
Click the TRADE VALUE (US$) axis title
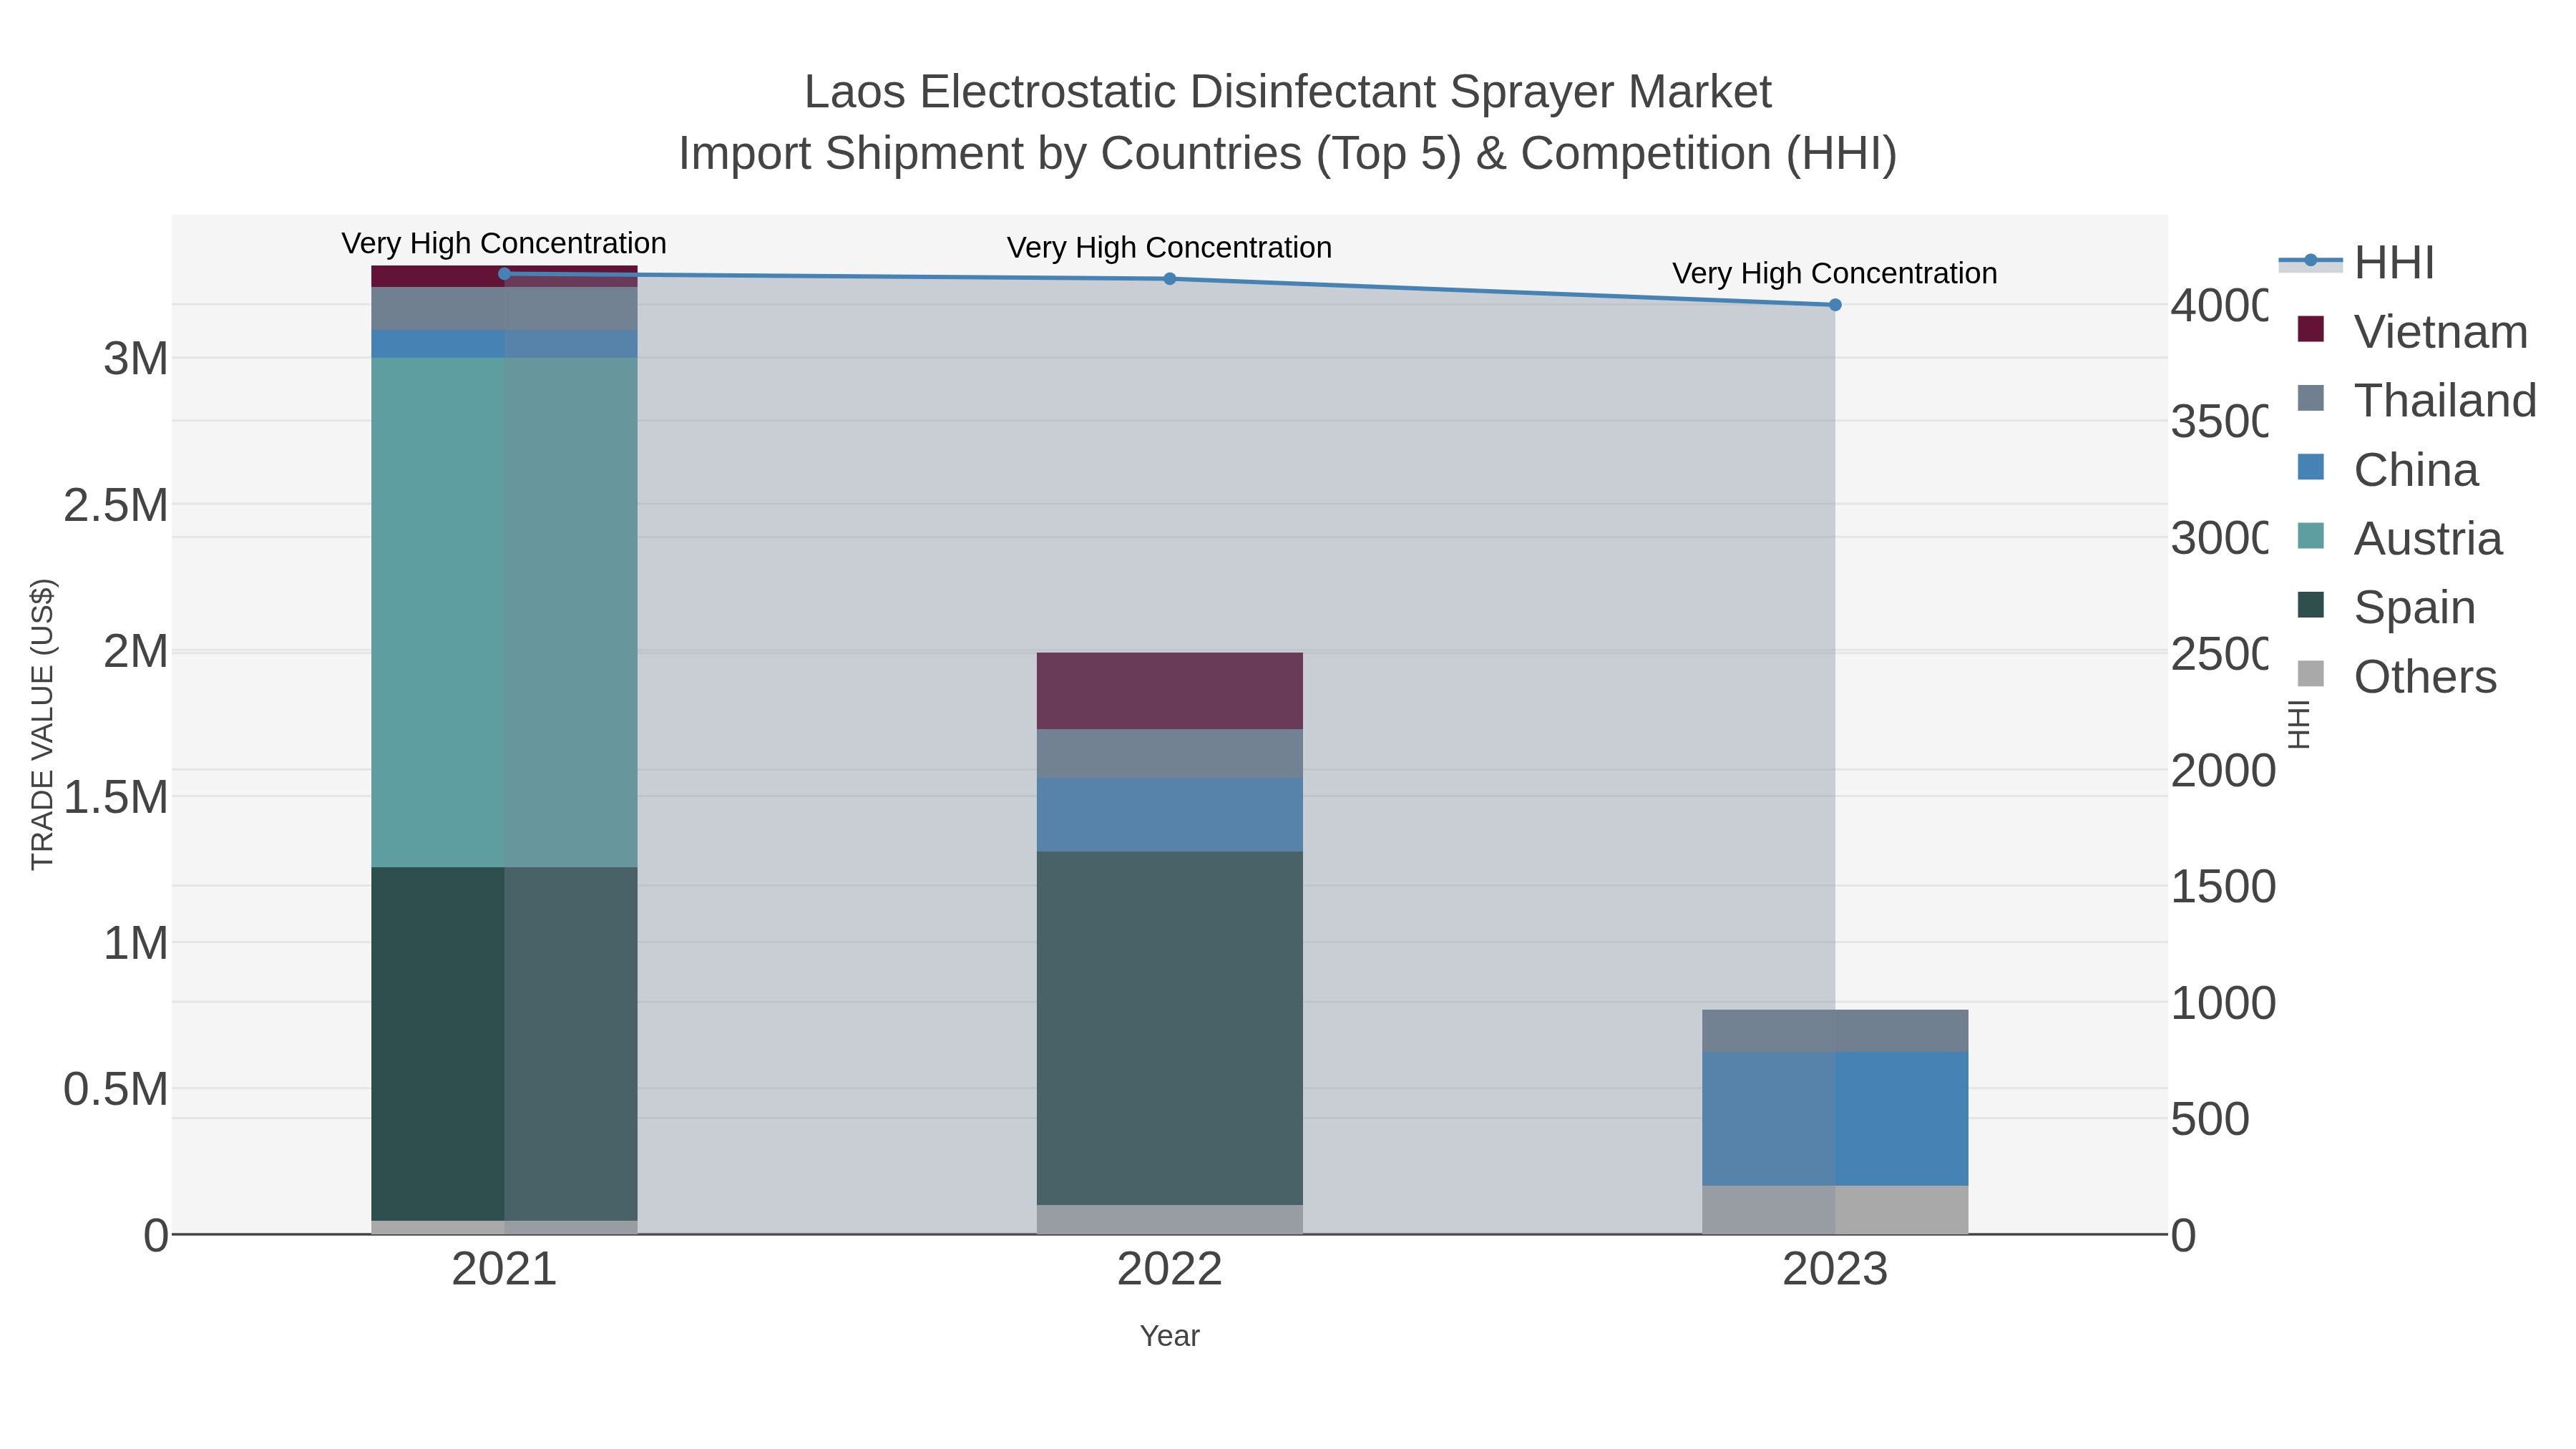click(42, 724)
